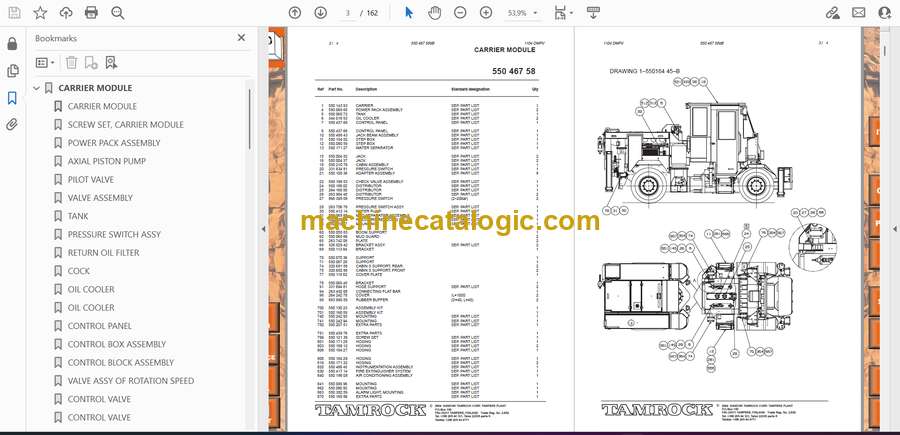The height and width of the screenshot is (435, 900).
Task: Open VALVE ASSEMBLY bookmark
Action: [100, 198]
